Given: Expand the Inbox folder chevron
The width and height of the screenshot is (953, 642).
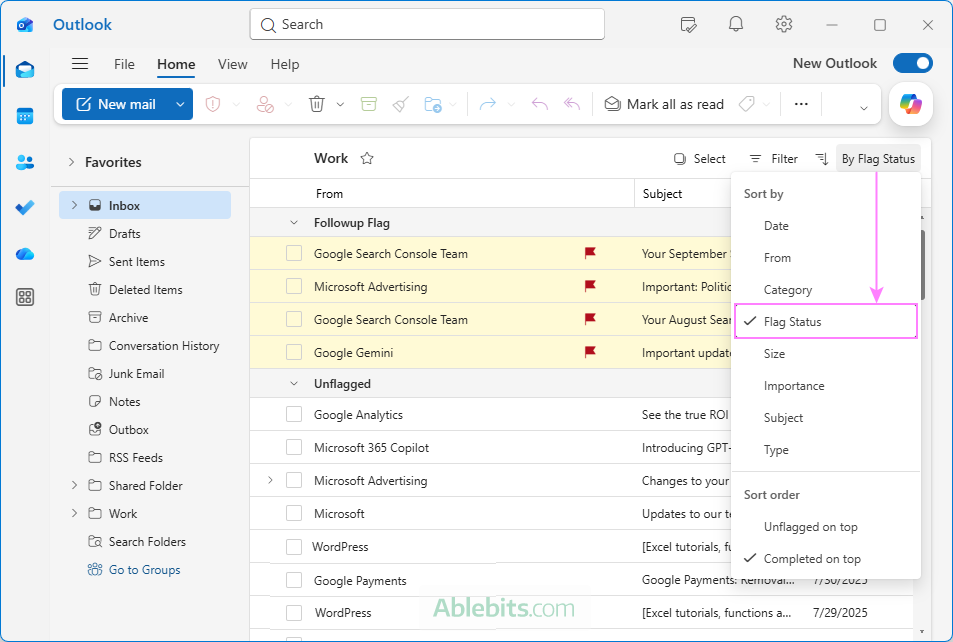Looking at the screenshot, I should tap(74, 205).
